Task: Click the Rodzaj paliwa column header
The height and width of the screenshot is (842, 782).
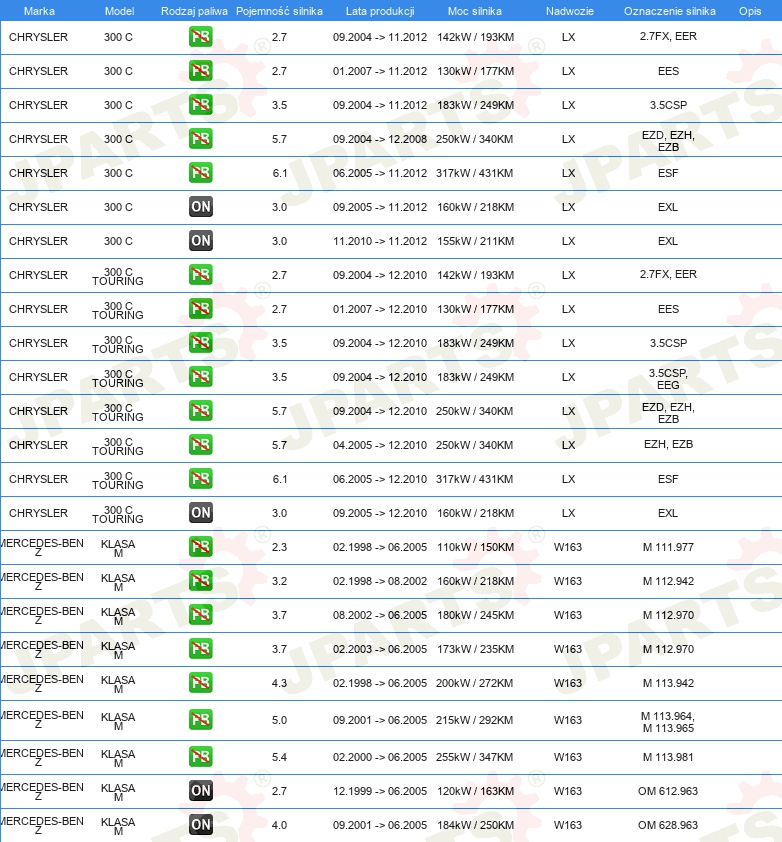Action: click(194, 11)
